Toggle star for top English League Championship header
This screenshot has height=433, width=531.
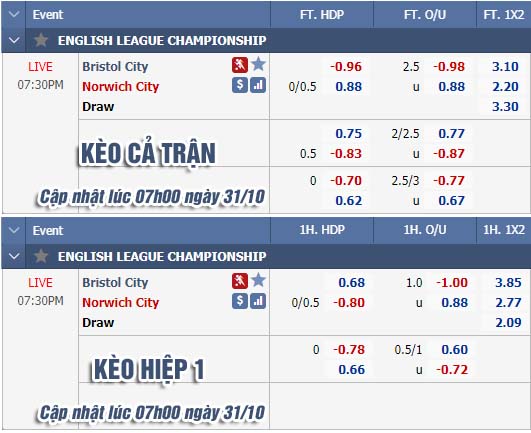click(x=41, y=40)
